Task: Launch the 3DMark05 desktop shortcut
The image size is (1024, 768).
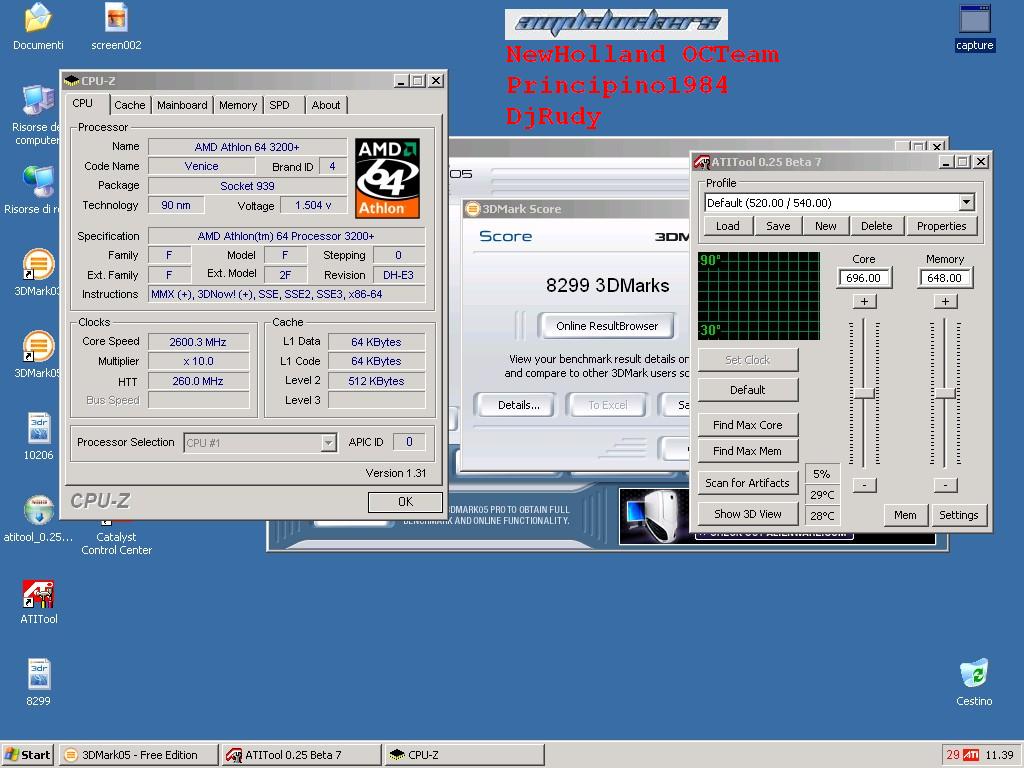Action: pyautogui.click(x=38, y=346)
